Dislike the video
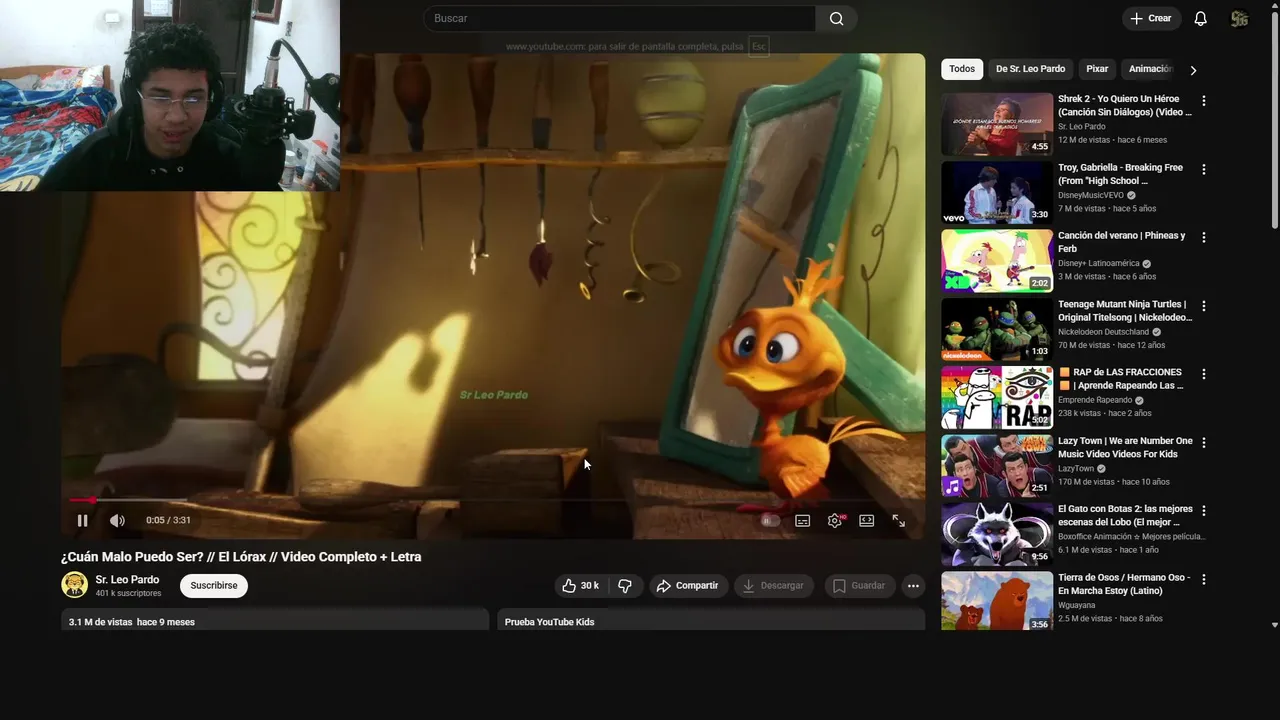Viewport: 1280px width, 720px height. [625, 586]
